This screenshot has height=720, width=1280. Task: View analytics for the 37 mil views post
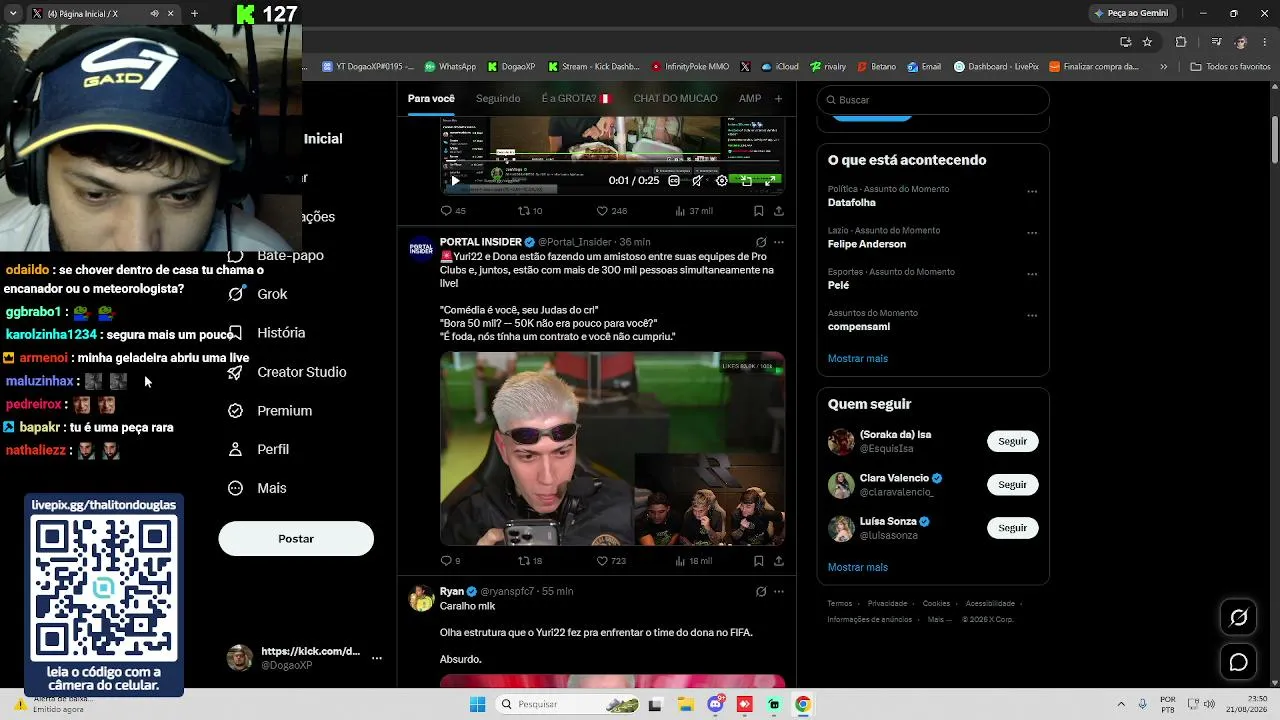click(694, 211)
